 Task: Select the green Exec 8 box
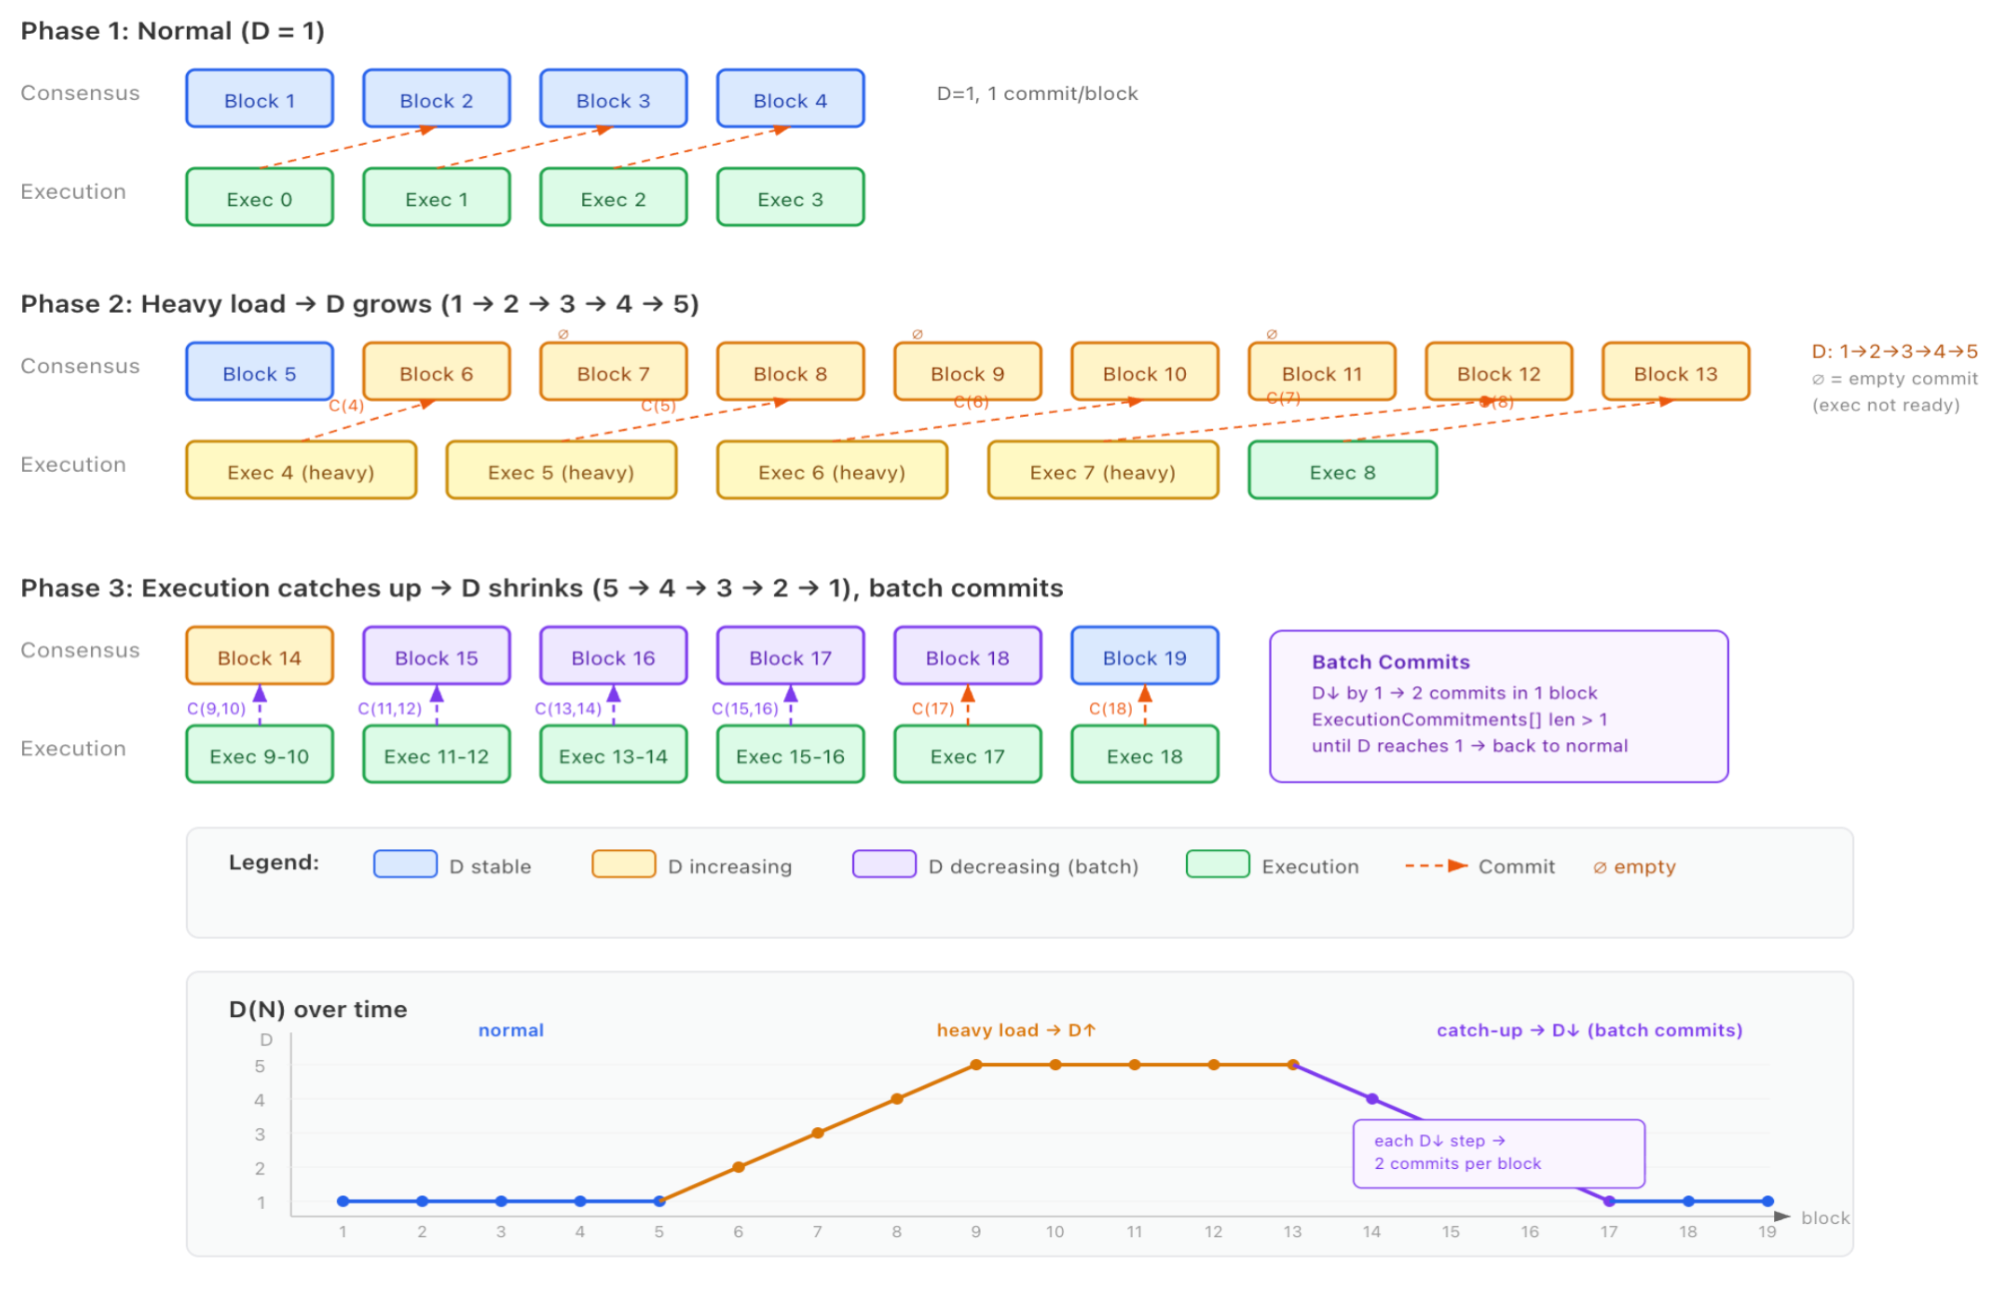click(1342, 471)
